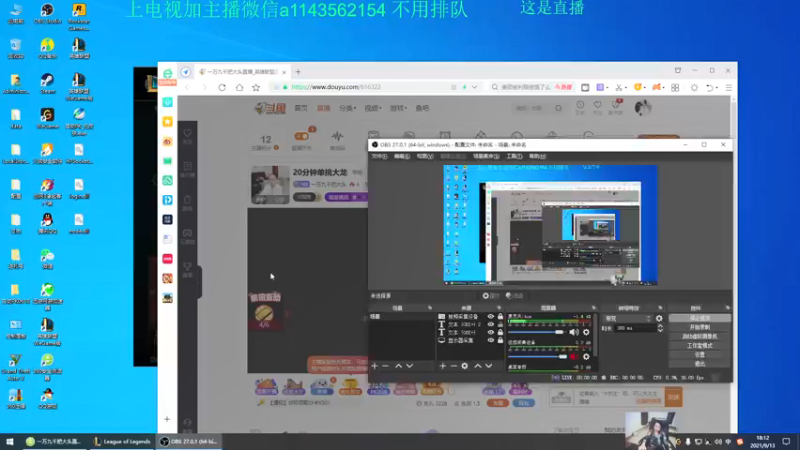Open Douyu user avatar in header
Viewport: 800px width, 450px height.
coord(643,108)
